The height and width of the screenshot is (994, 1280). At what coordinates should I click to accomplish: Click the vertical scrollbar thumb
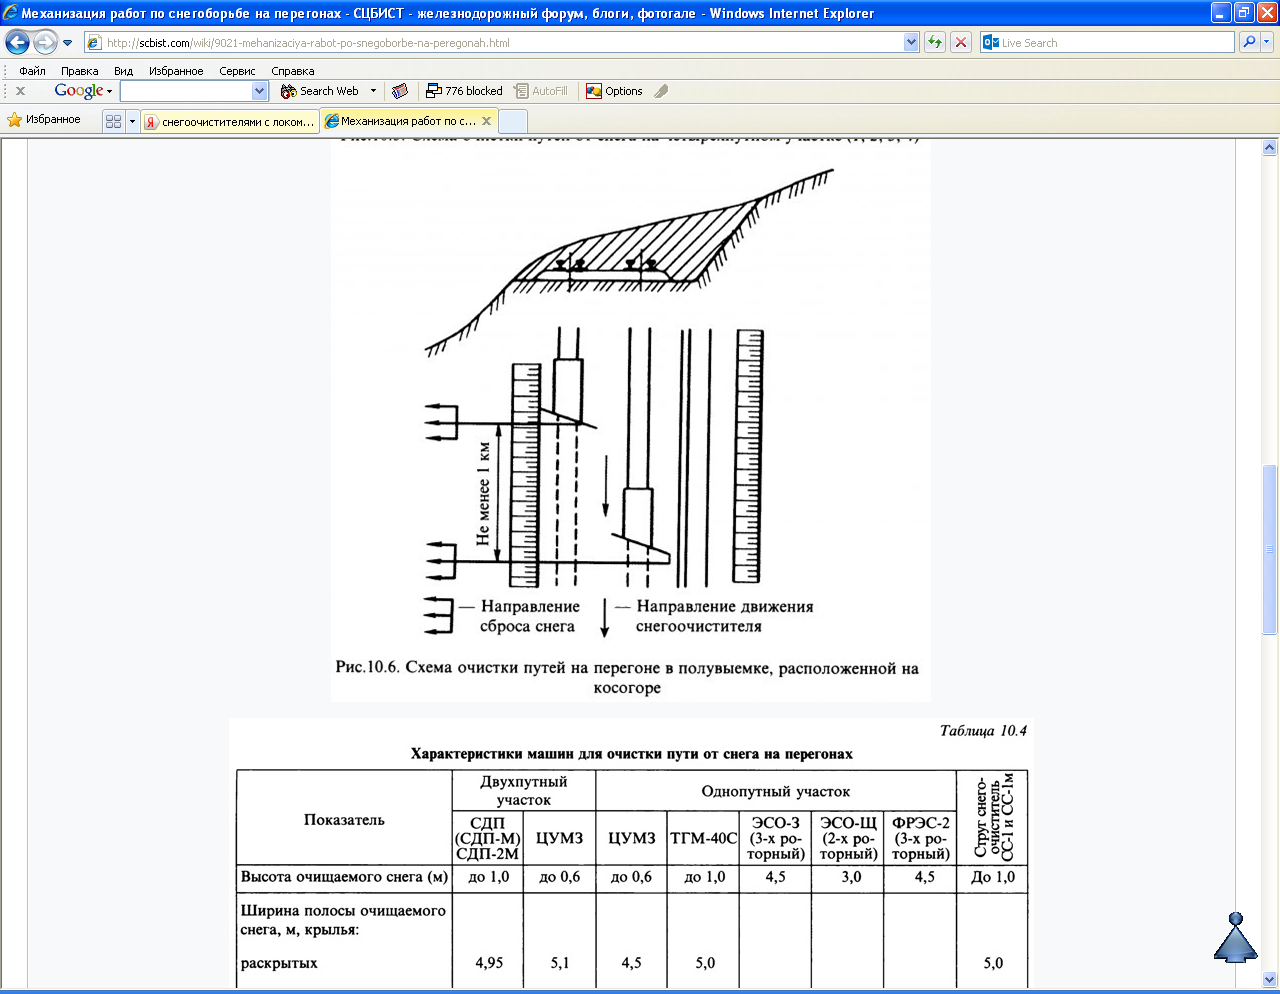coord(1269,548)
